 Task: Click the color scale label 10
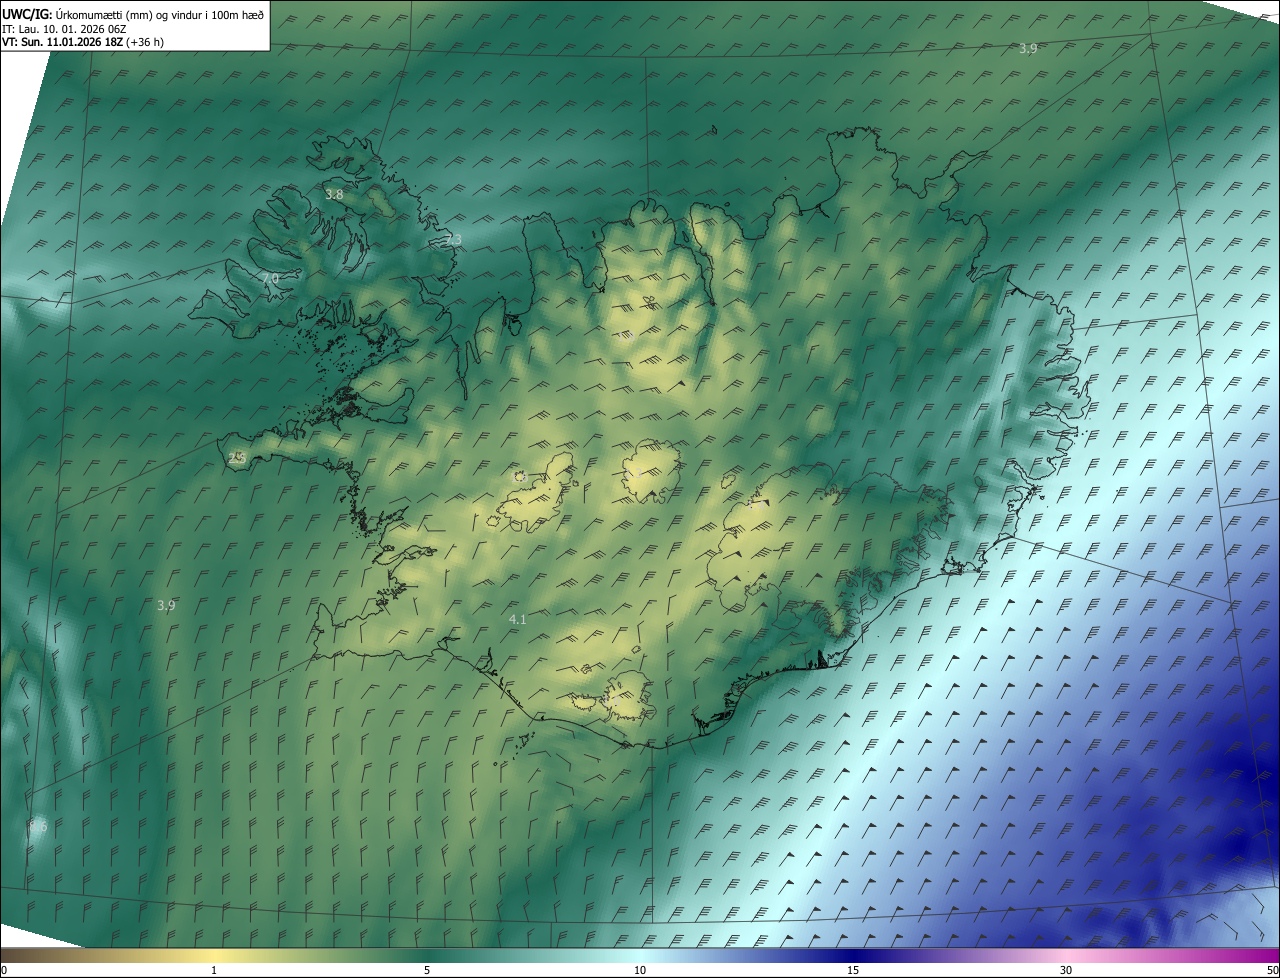click(x=640, y=970)
